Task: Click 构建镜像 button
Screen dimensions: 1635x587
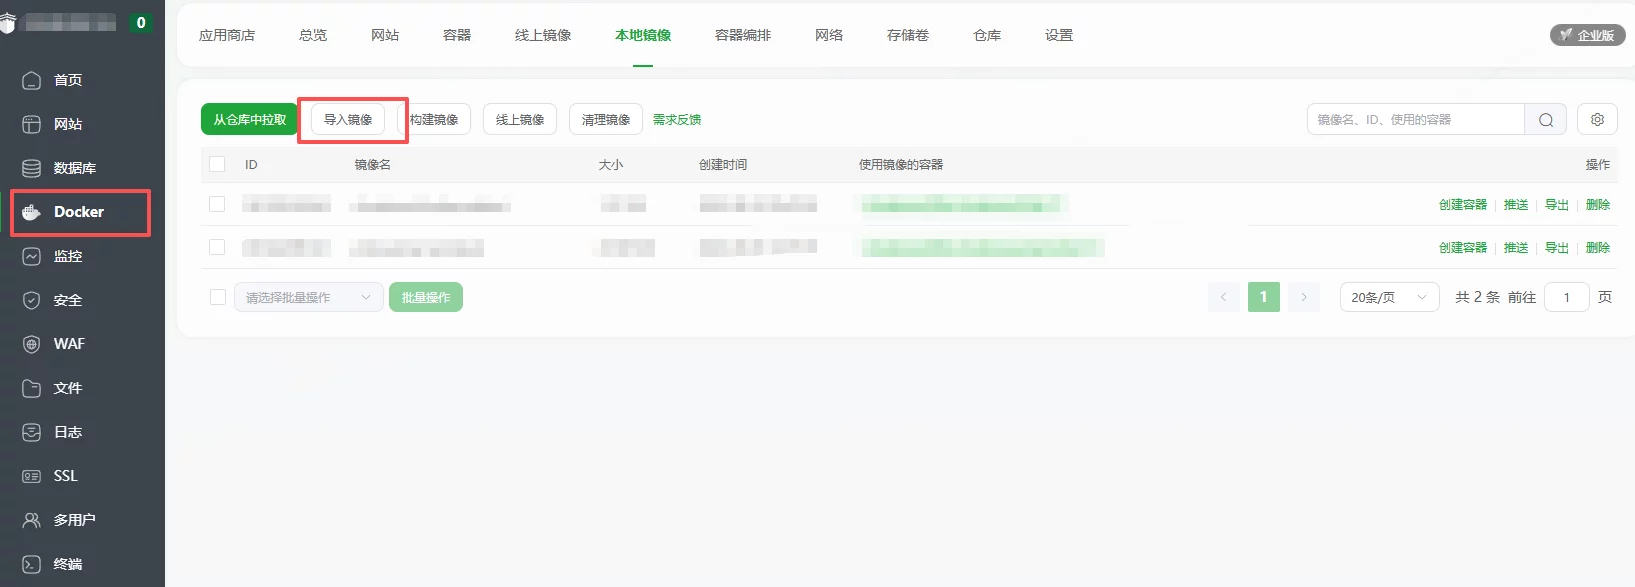Action: click(434, 119)
